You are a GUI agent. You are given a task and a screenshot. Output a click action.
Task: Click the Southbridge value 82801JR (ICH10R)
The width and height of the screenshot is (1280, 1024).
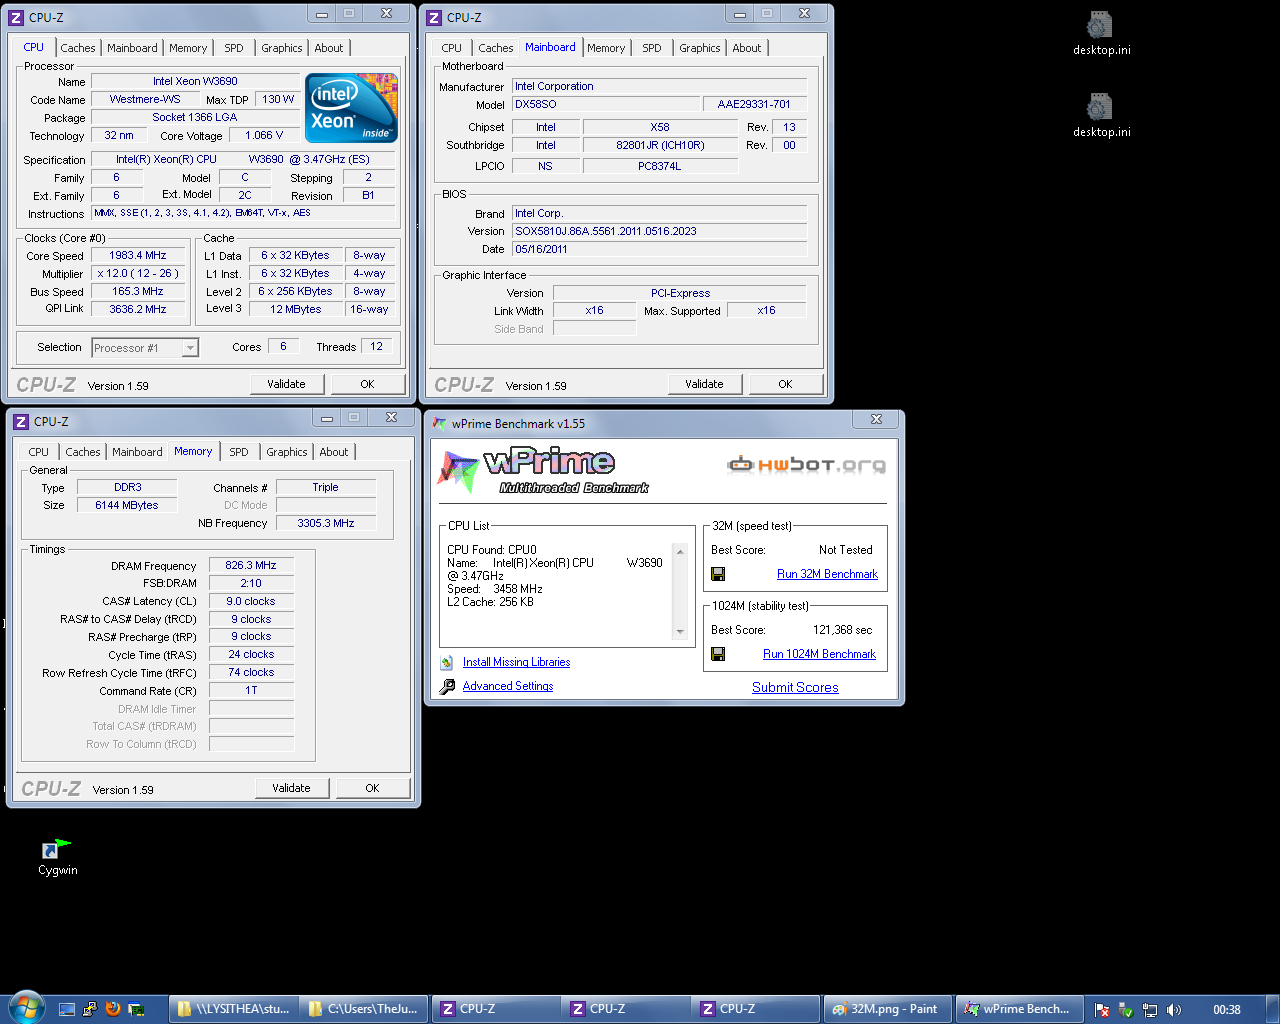(660, 145)
